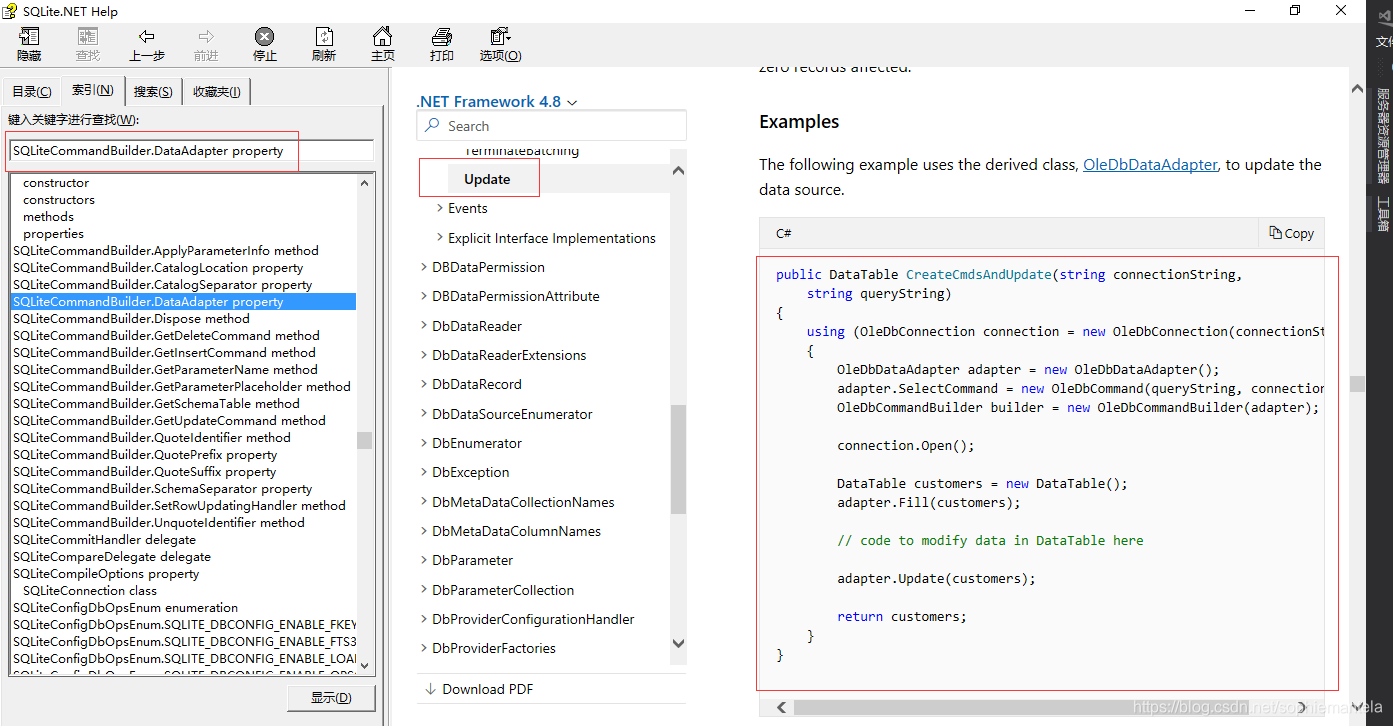The image size is (1393, 726).
Task: Click the docs Search box
Action: (551, 126)
